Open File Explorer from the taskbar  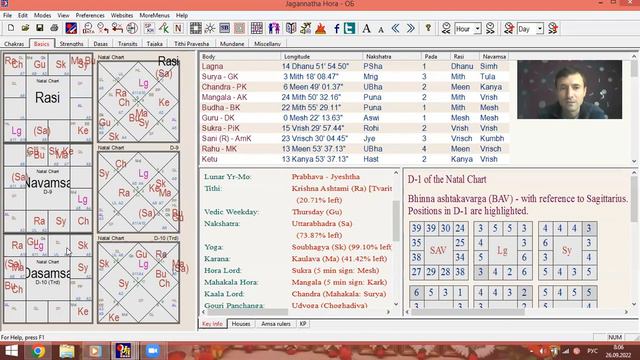[x=67, y=351]
